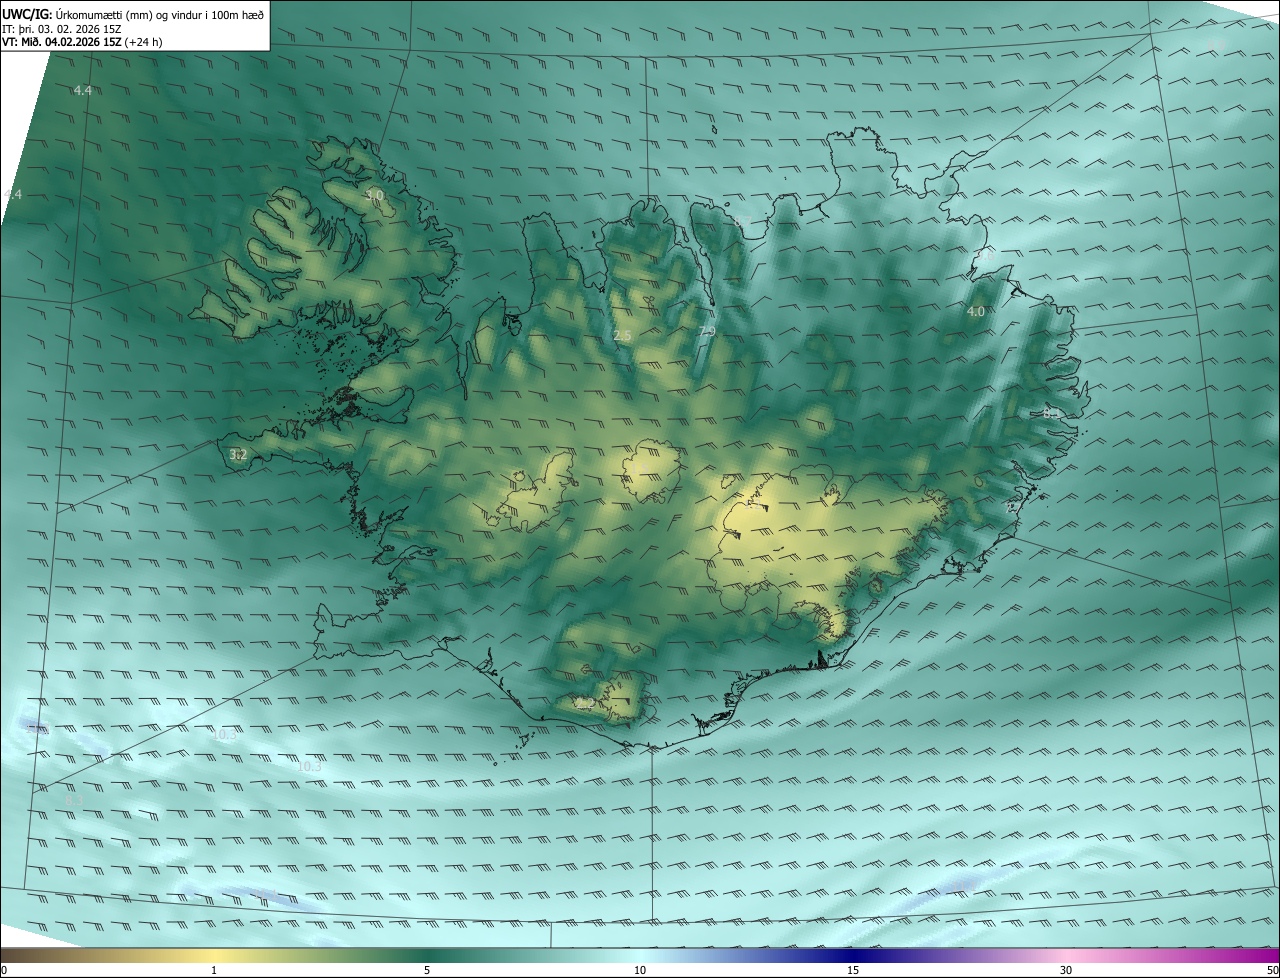The width and height of the screenshot is (1280, 978).
Task: Click the init time line 'IT: þri. 03. 02. 2026 15Z'
Action: [62, 29]
